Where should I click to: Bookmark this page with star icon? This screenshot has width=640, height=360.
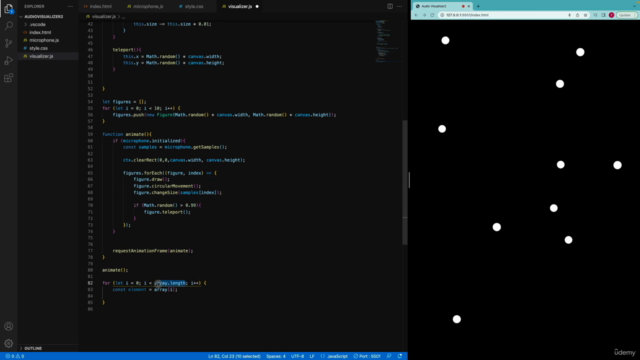click(585, 15)
